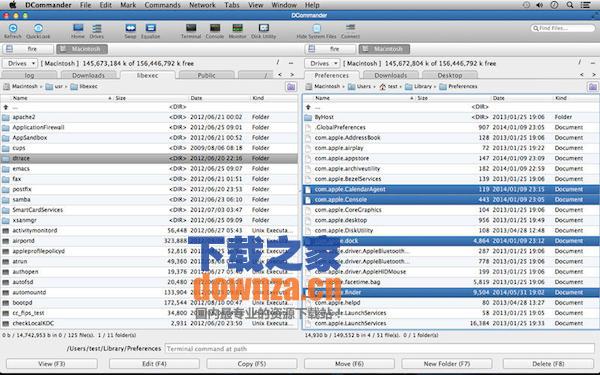The width and height of the screenshot is (600, 375).
Task: Select the apache2 folder
Action: point(149,117)
